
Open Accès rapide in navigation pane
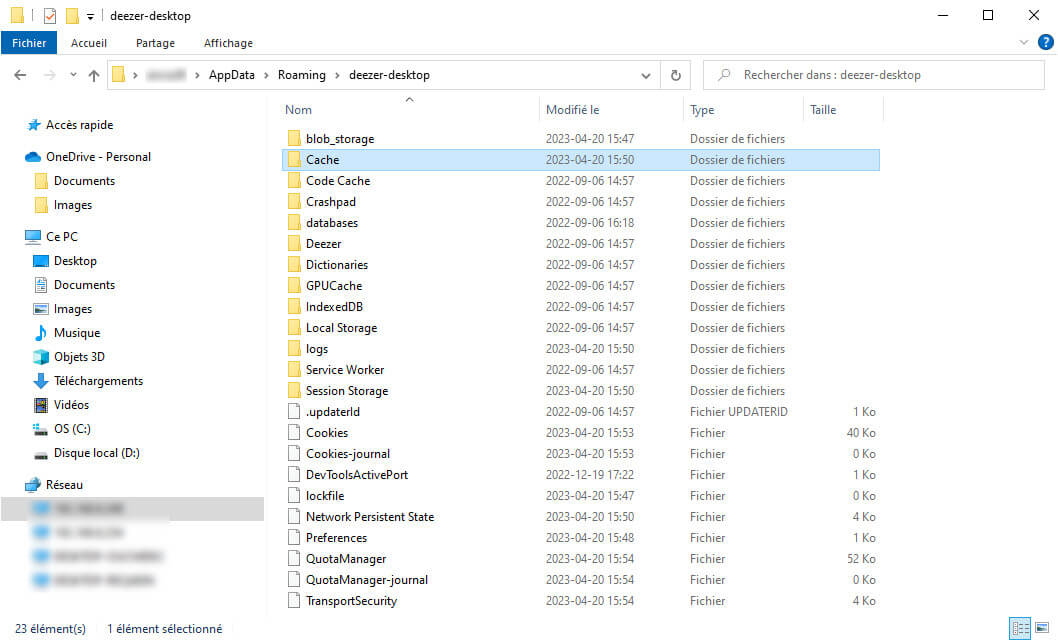click(79, 125)
